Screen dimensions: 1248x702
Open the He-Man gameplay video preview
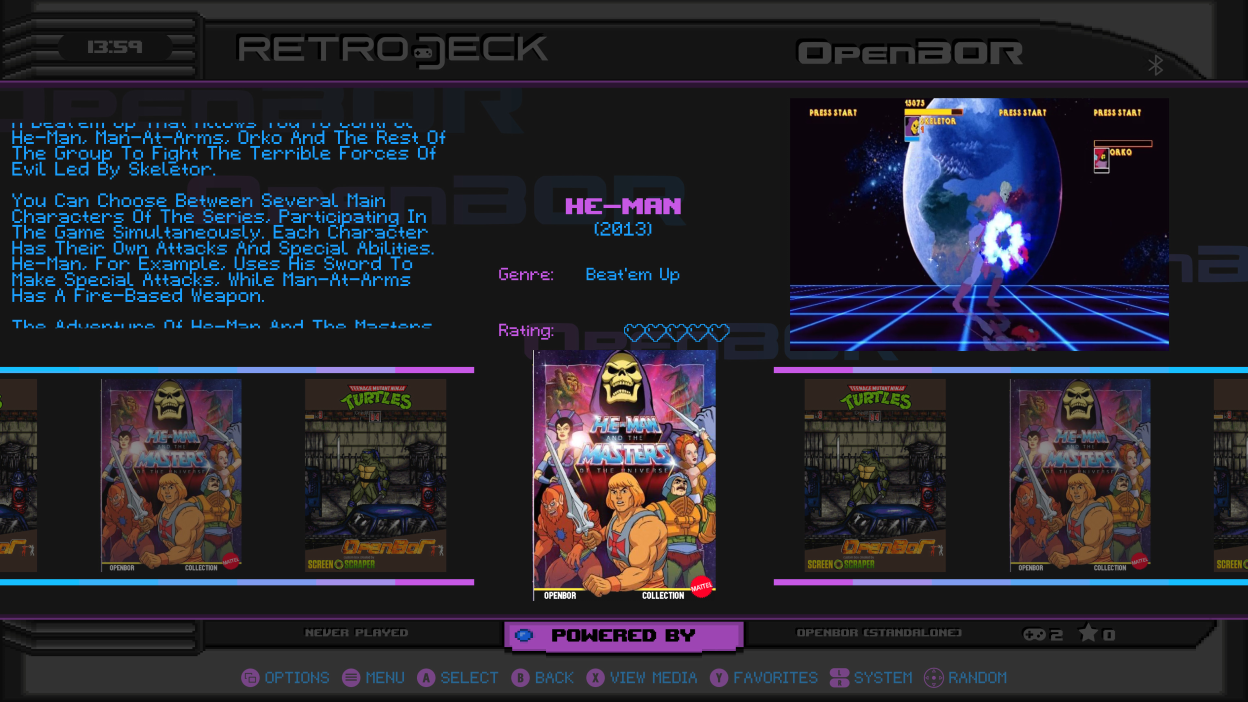pos(979,224)
